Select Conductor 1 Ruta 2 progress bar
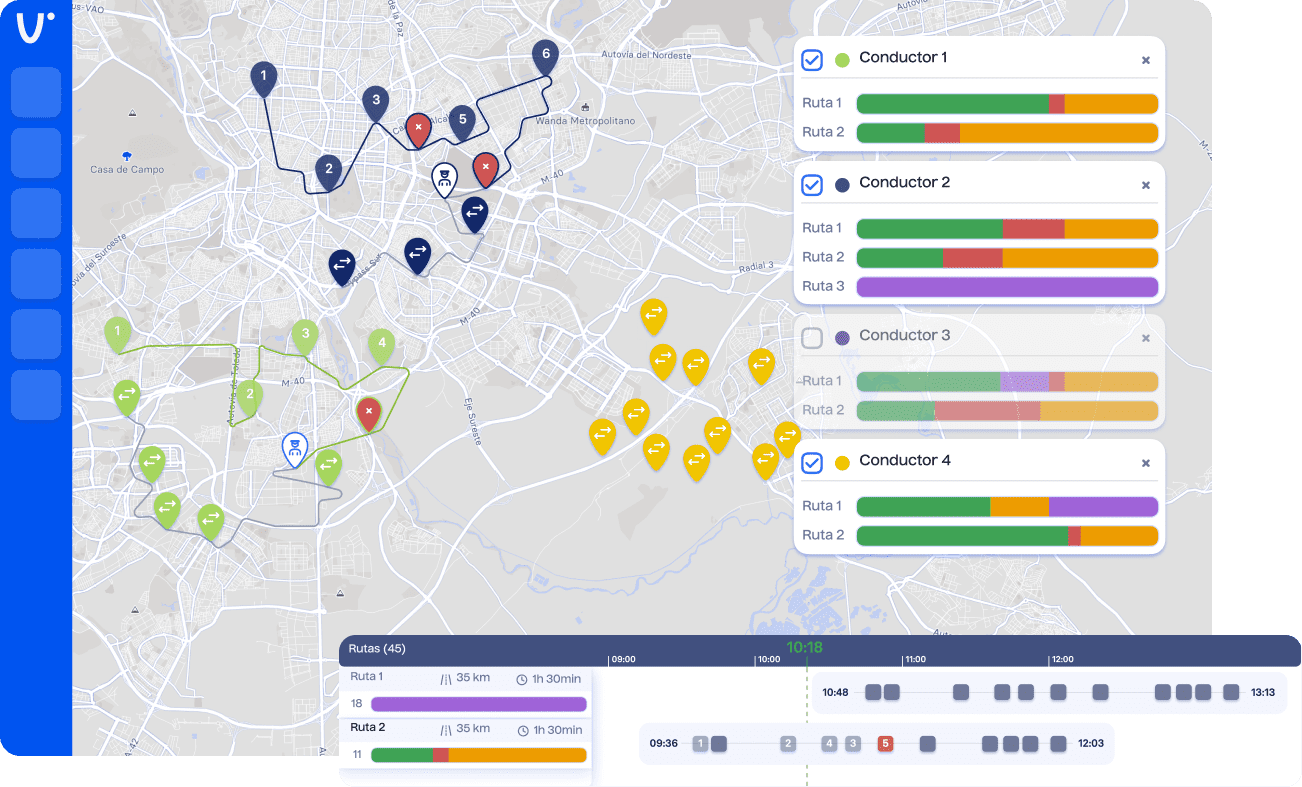Image resolution: width=1302 pixels, height=787 pixels. pyautogui.click(x=1007, y=133)
